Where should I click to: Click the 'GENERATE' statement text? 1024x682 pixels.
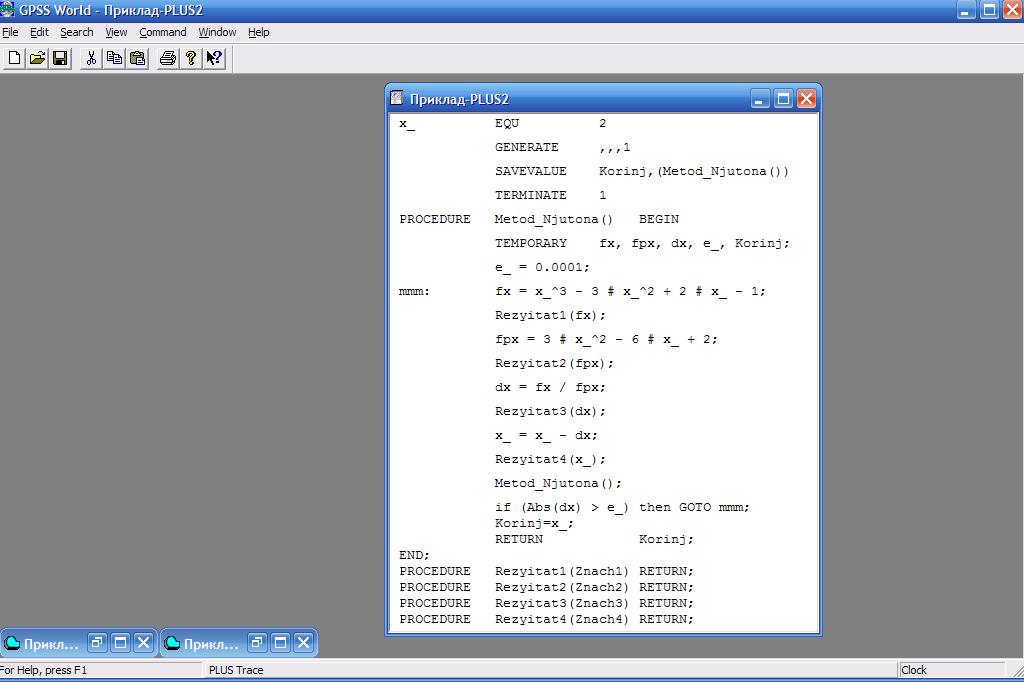[x=526, y=147]
